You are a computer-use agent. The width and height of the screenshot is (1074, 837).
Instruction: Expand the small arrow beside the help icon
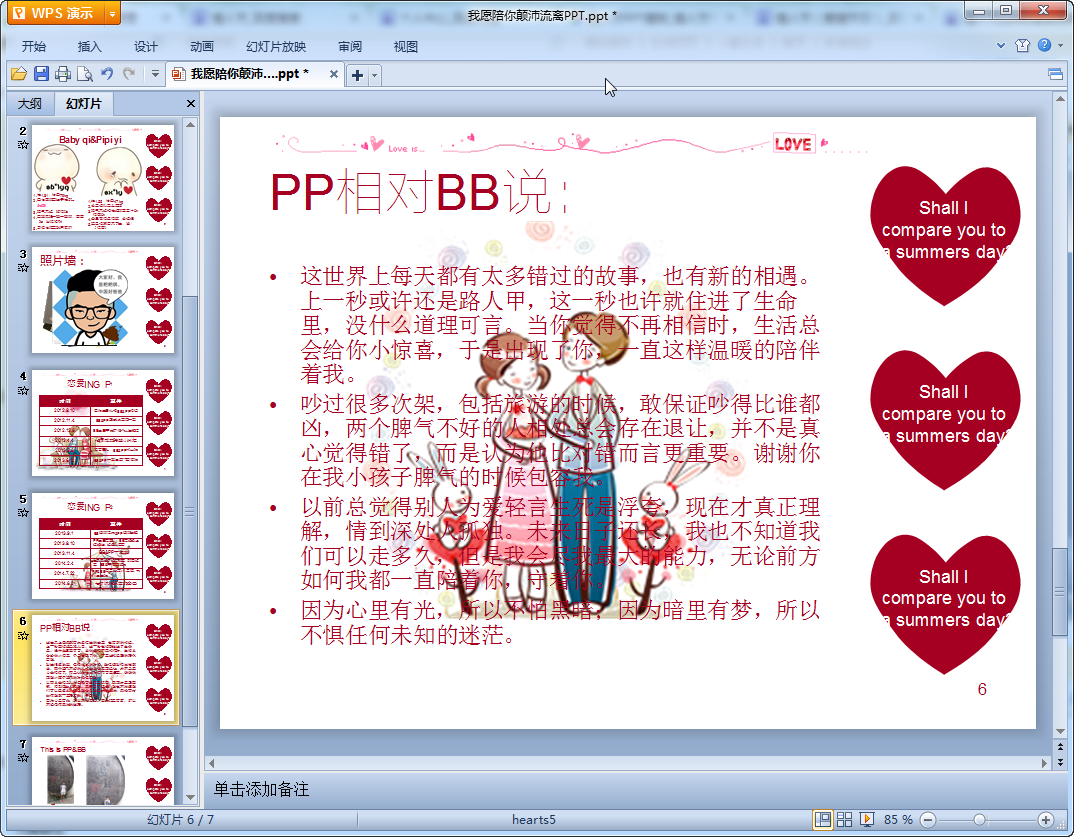1060,46
